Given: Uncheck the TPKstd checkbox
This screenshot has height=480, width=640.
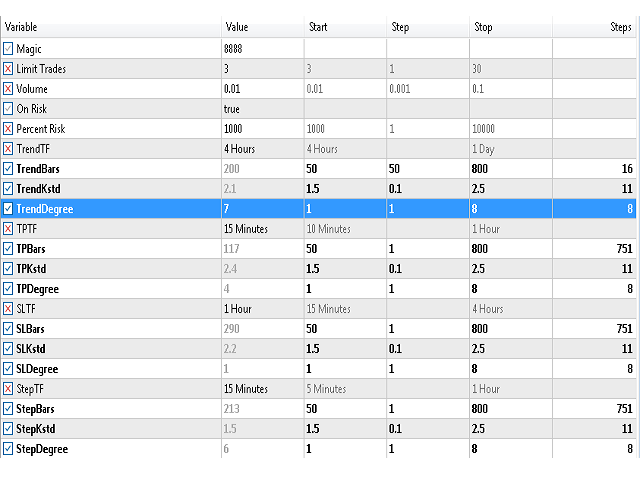Looking at the screenshot, I should [x=8, y=269].
